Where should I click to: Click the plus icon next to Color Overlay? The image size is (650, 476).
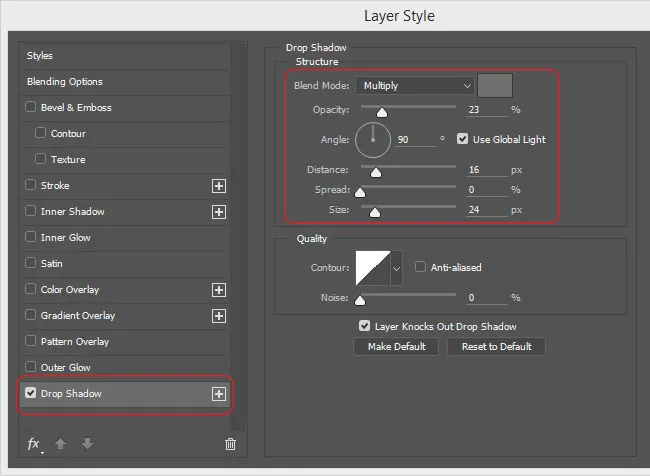point(219,290)
